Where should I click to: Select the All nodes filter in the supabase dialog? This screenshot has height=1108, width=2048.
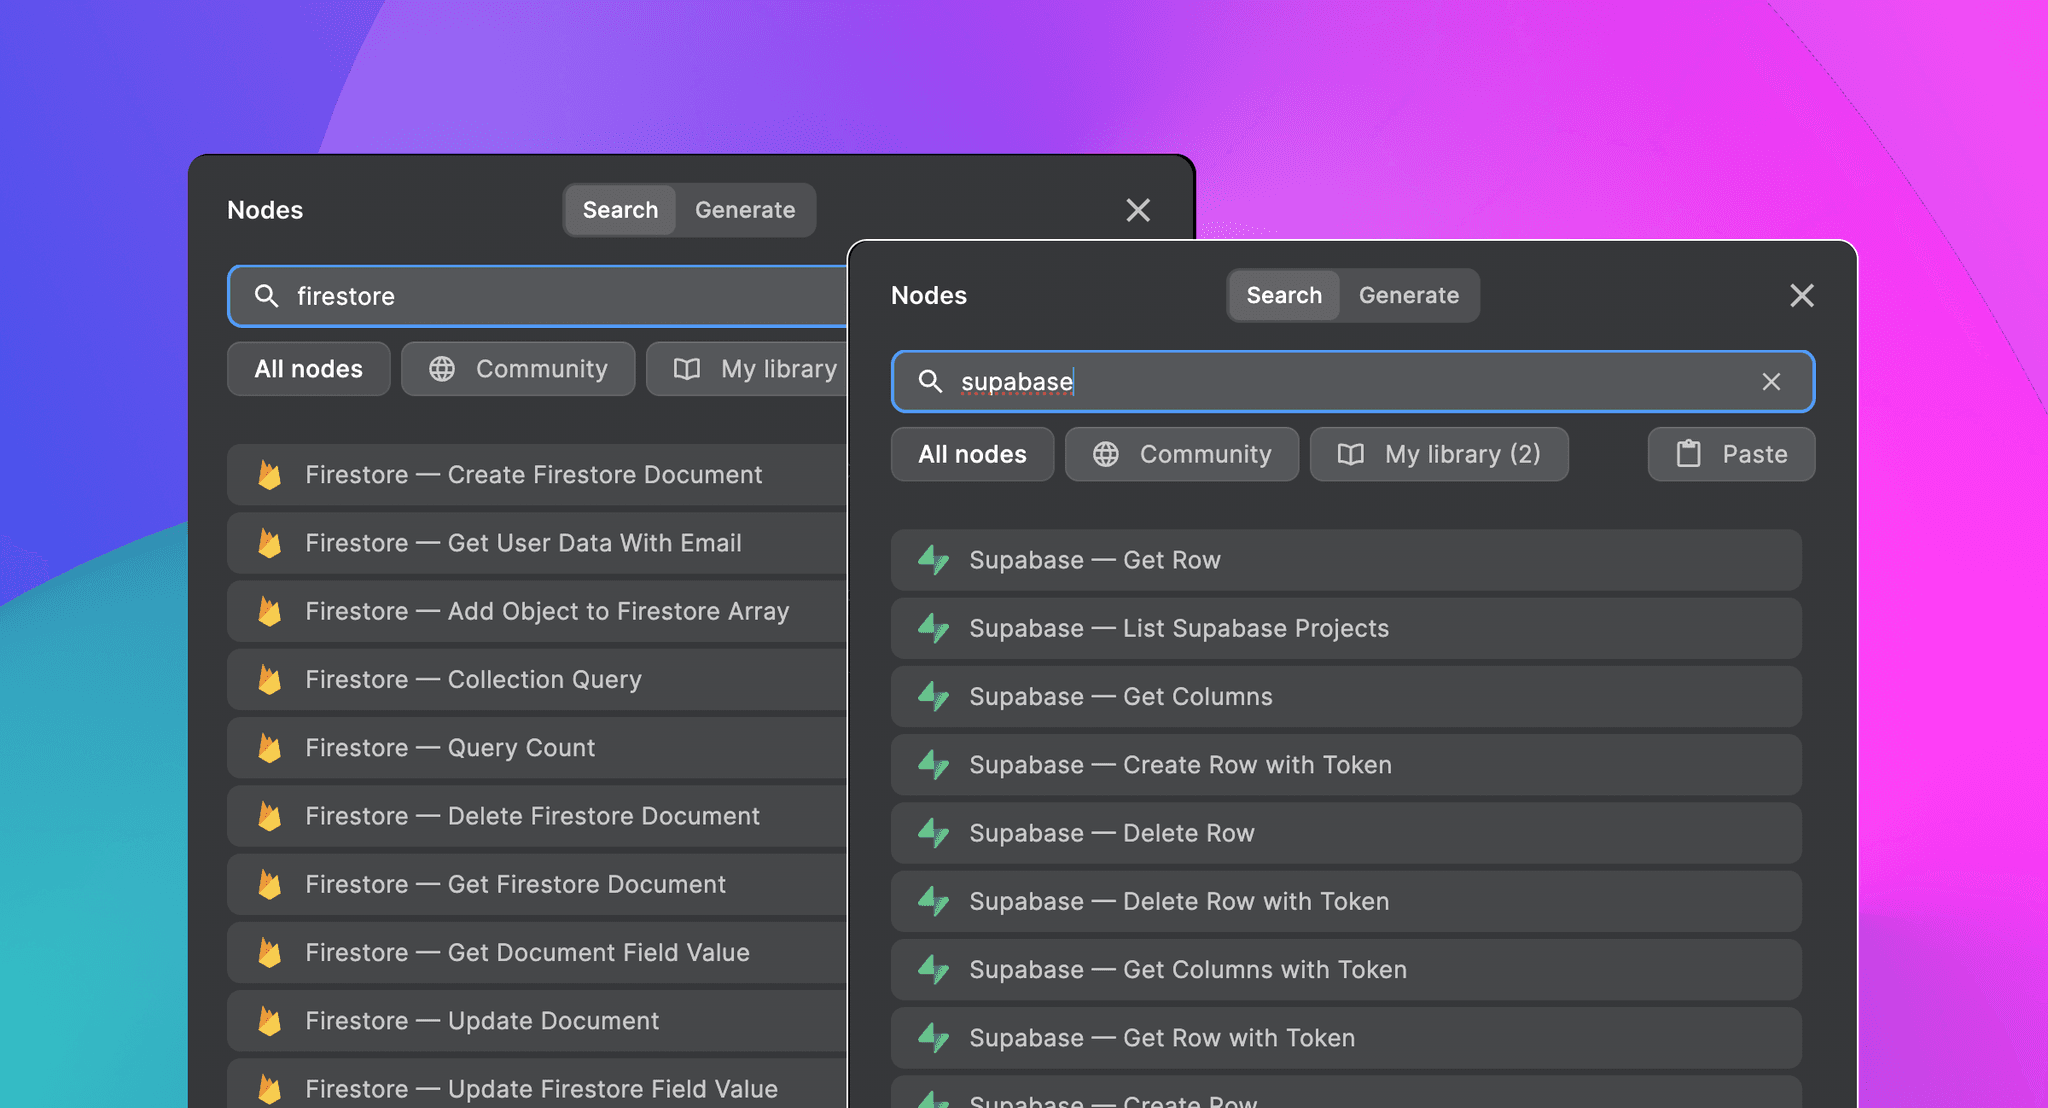point(972,454)
